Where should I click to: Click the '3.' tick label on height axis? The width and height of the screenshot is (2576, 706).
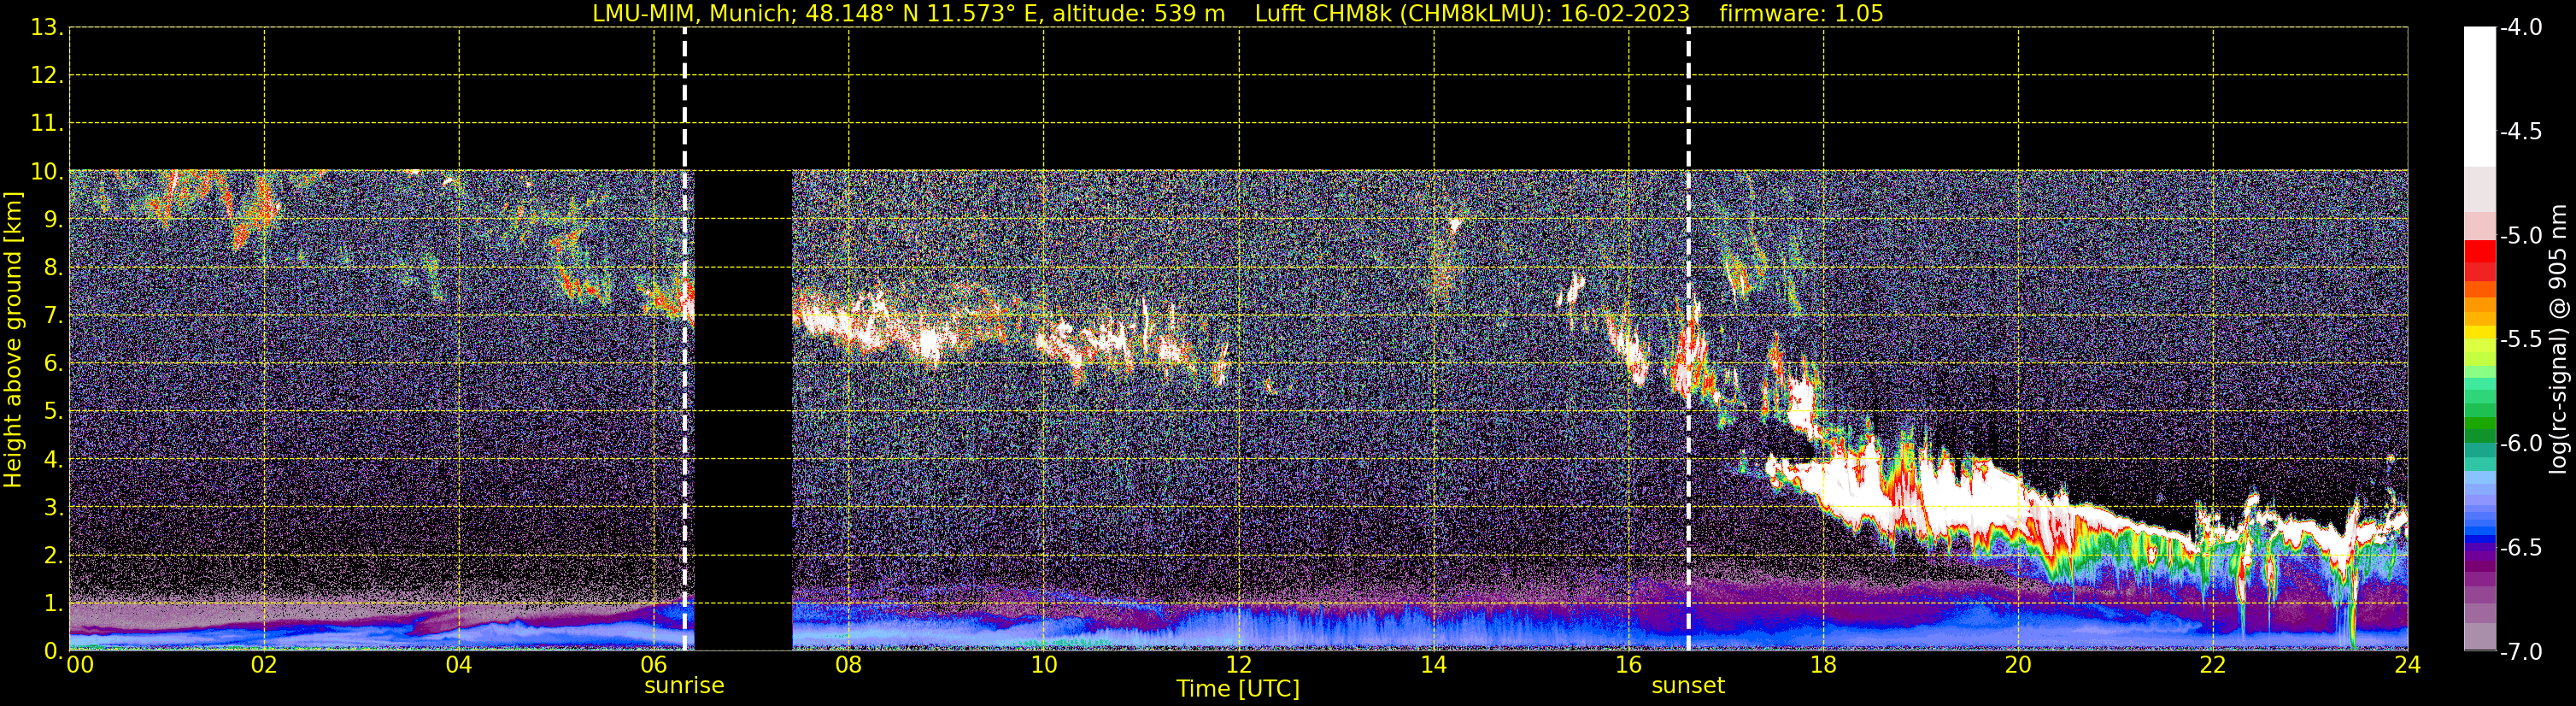tap(53, 507)
